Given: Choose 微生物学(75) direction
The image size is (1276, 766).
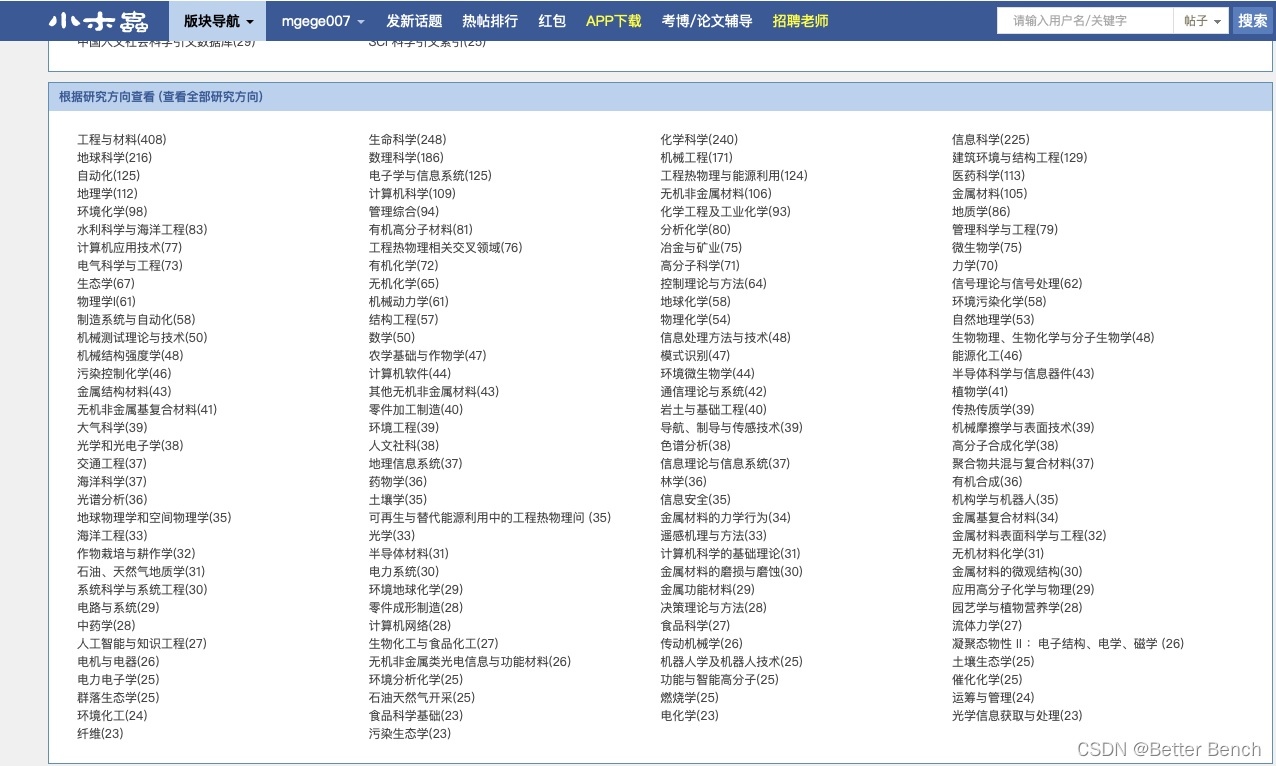Looking at the screenshot, I should [x=987, y=248].
